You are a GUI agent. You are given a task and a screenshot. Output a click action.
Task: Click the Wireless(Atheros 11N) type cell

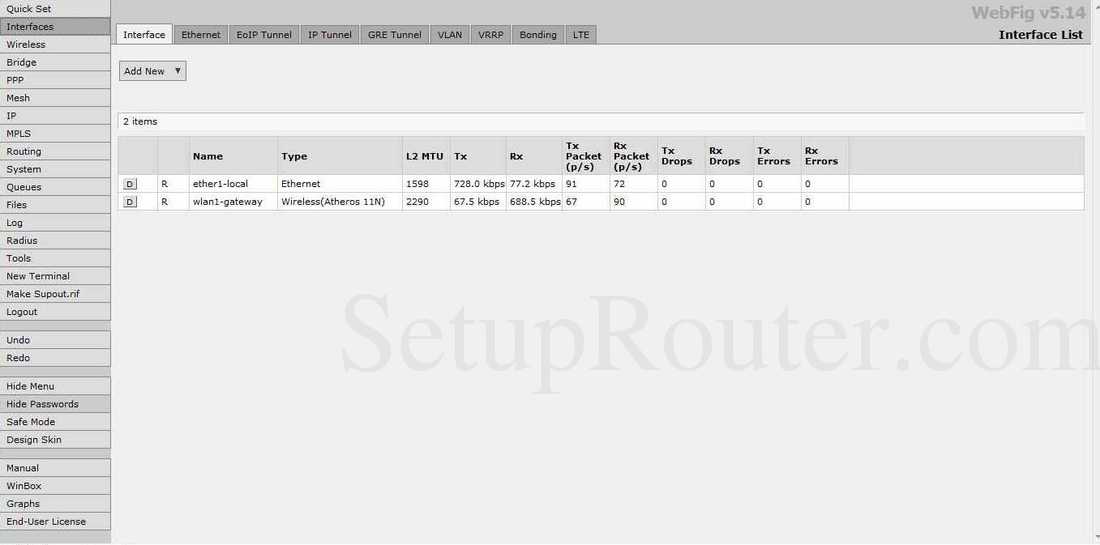[x=333, y=202]
